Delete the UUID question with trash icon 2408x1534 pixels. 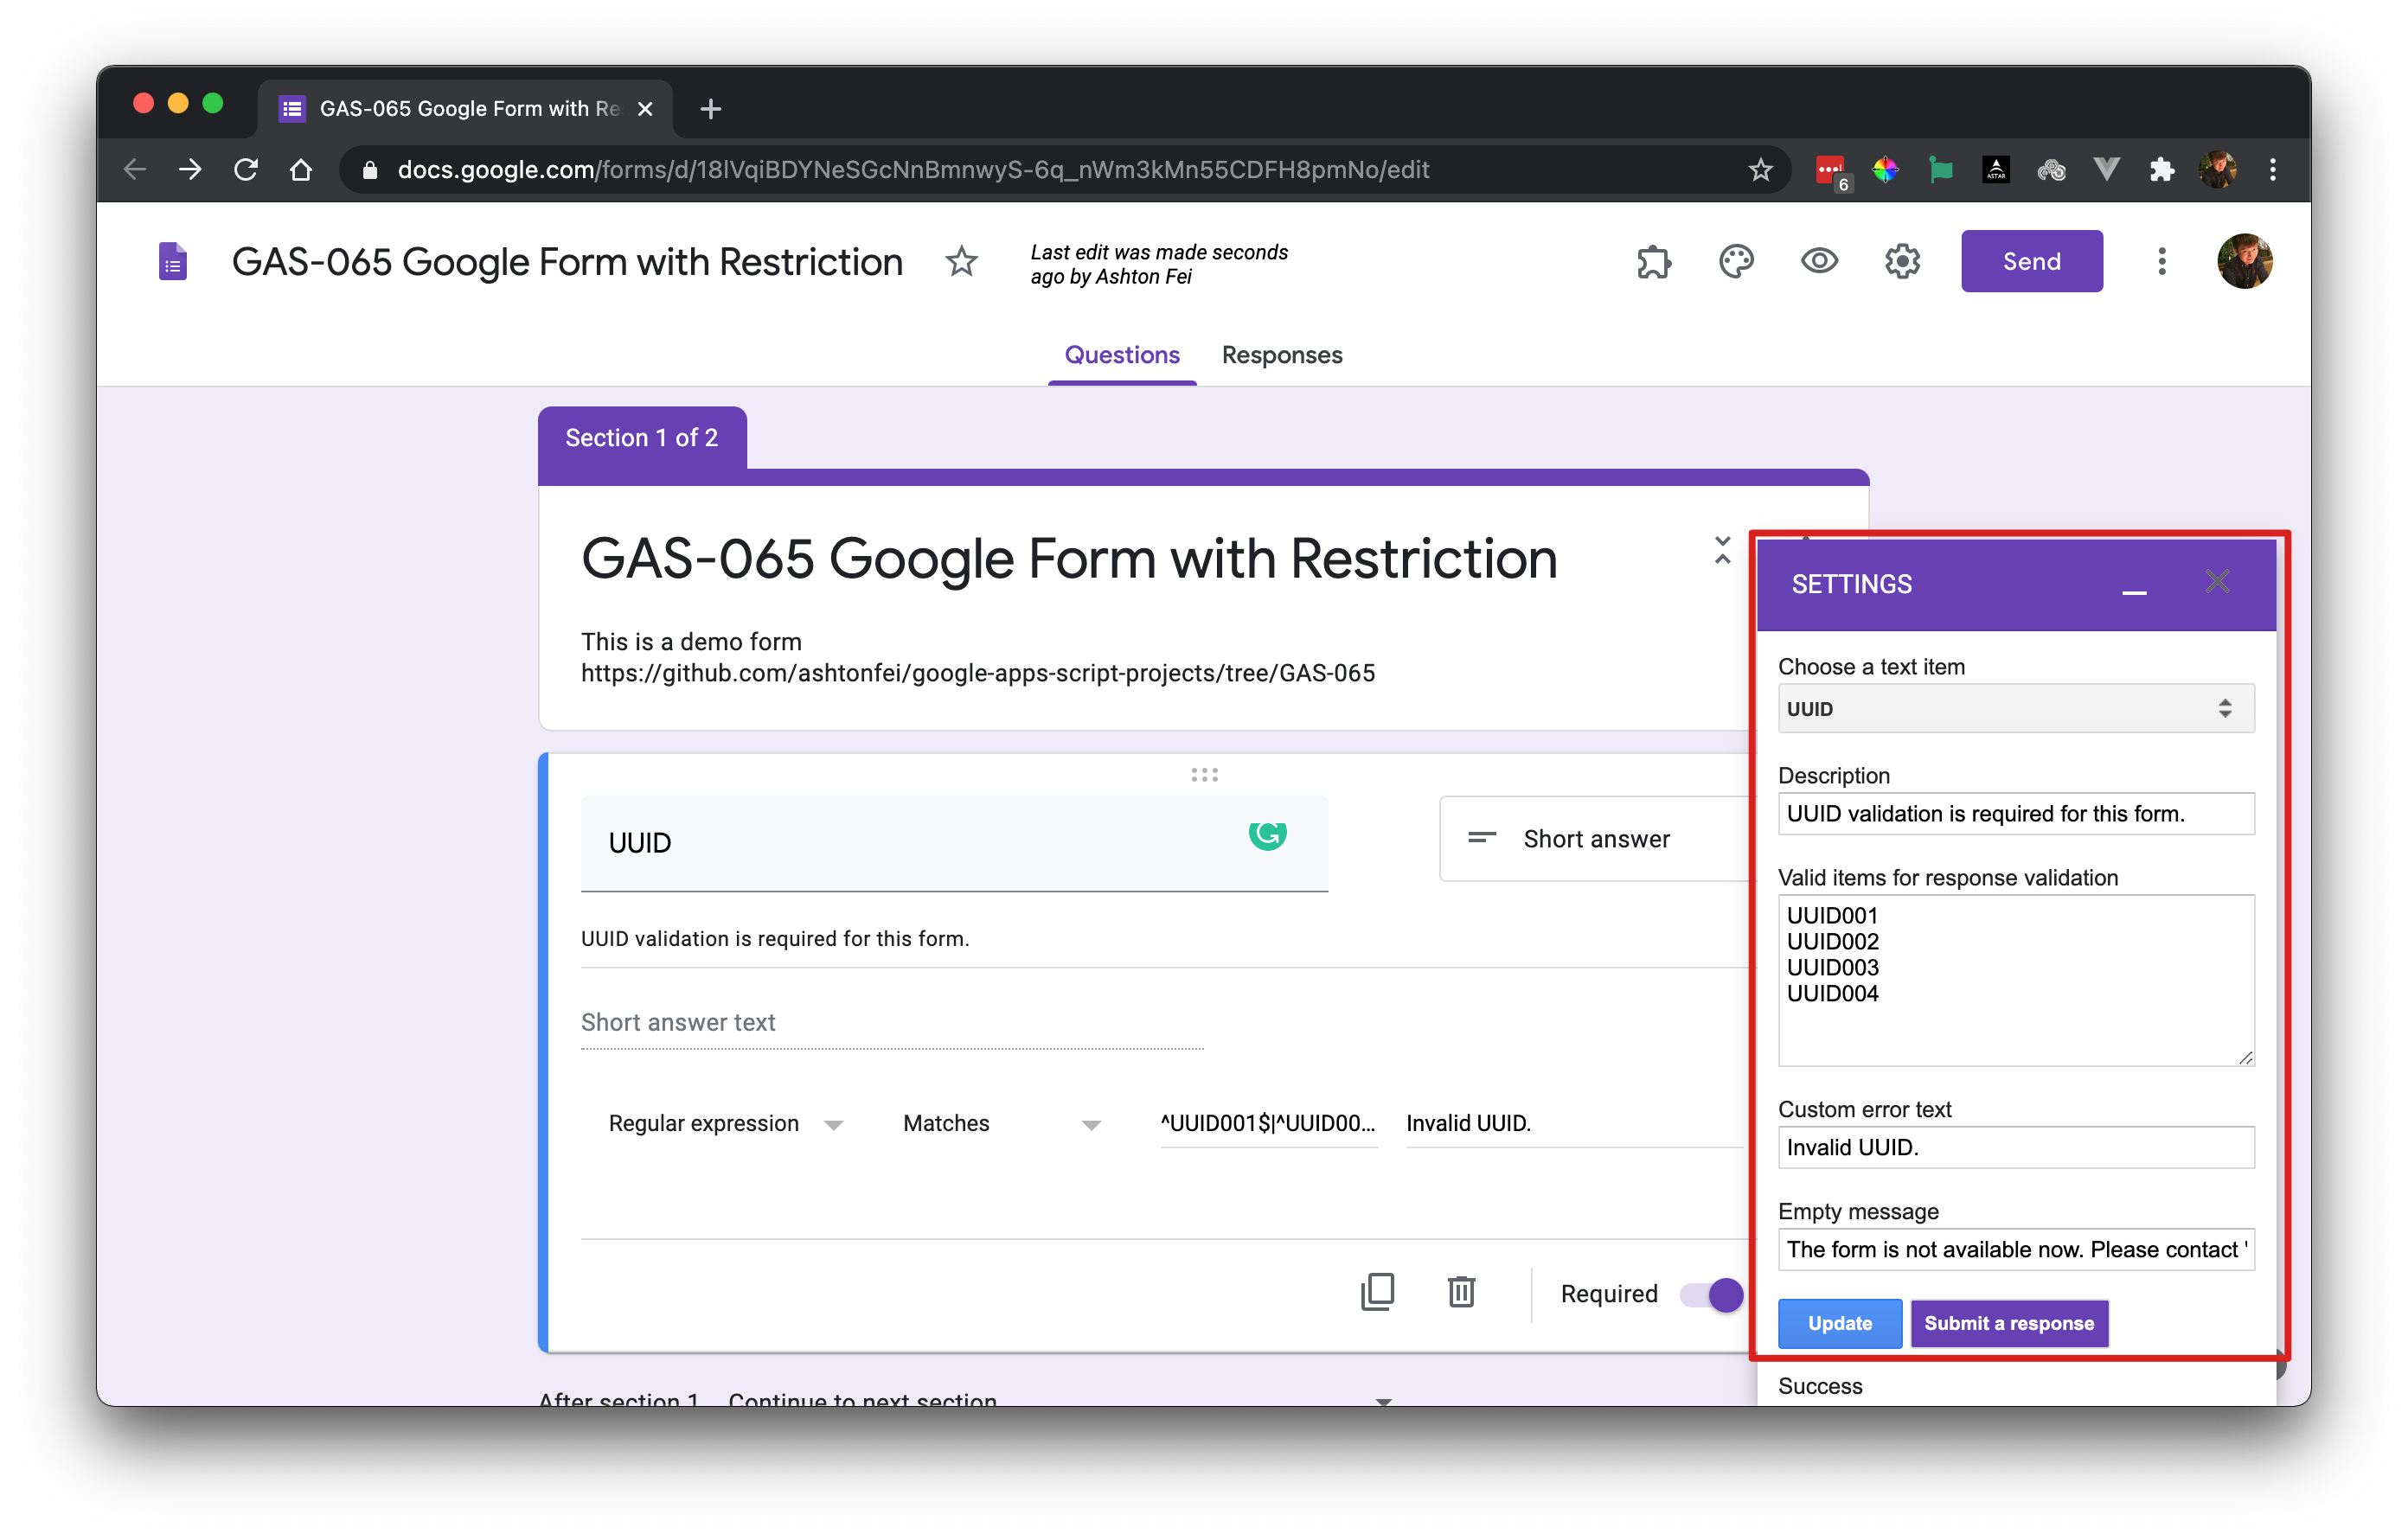(1461, 1292)
